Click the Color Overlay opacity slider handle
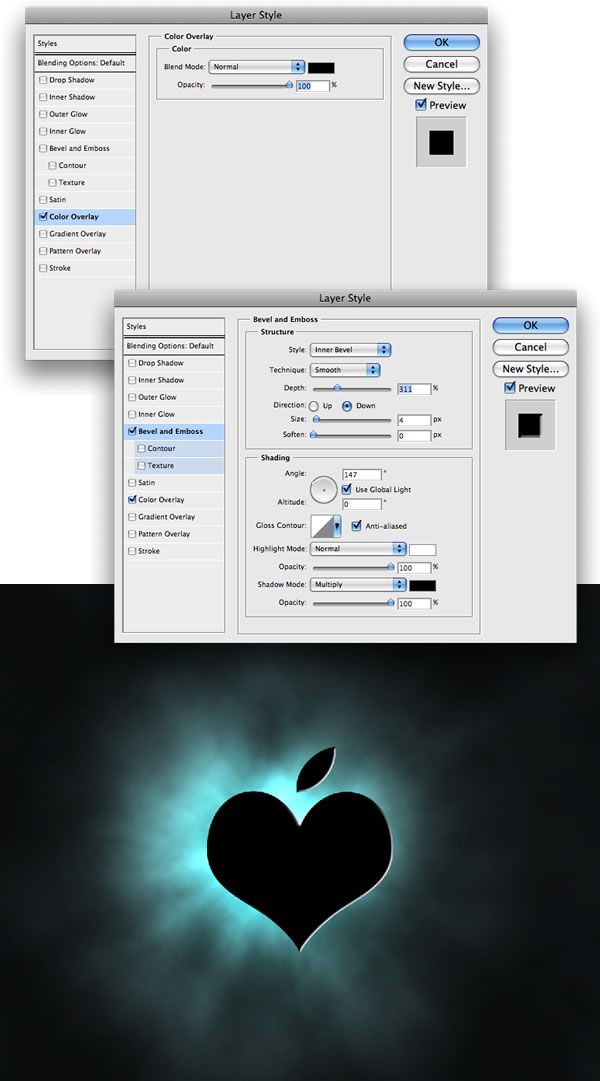 coord(289,85)
